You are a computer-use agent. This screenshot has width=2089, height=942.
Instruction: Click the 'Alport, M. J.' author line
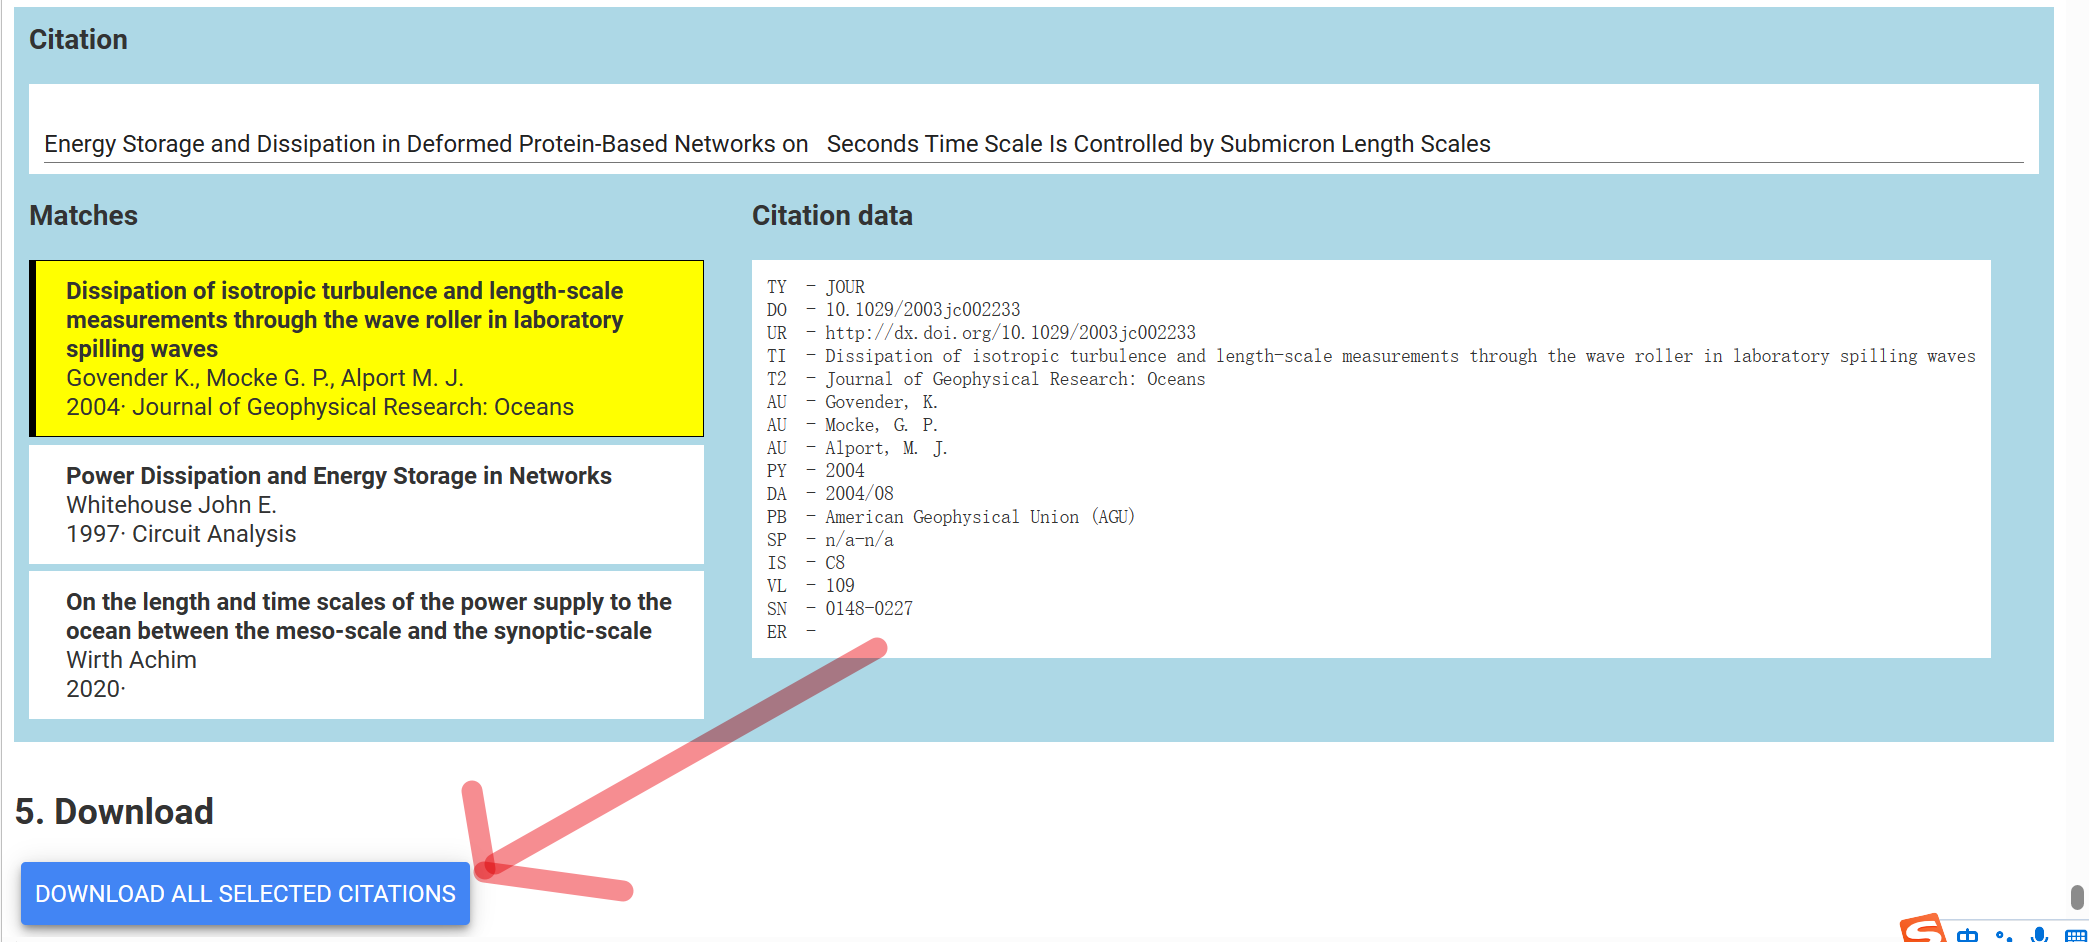click(857, 447)
